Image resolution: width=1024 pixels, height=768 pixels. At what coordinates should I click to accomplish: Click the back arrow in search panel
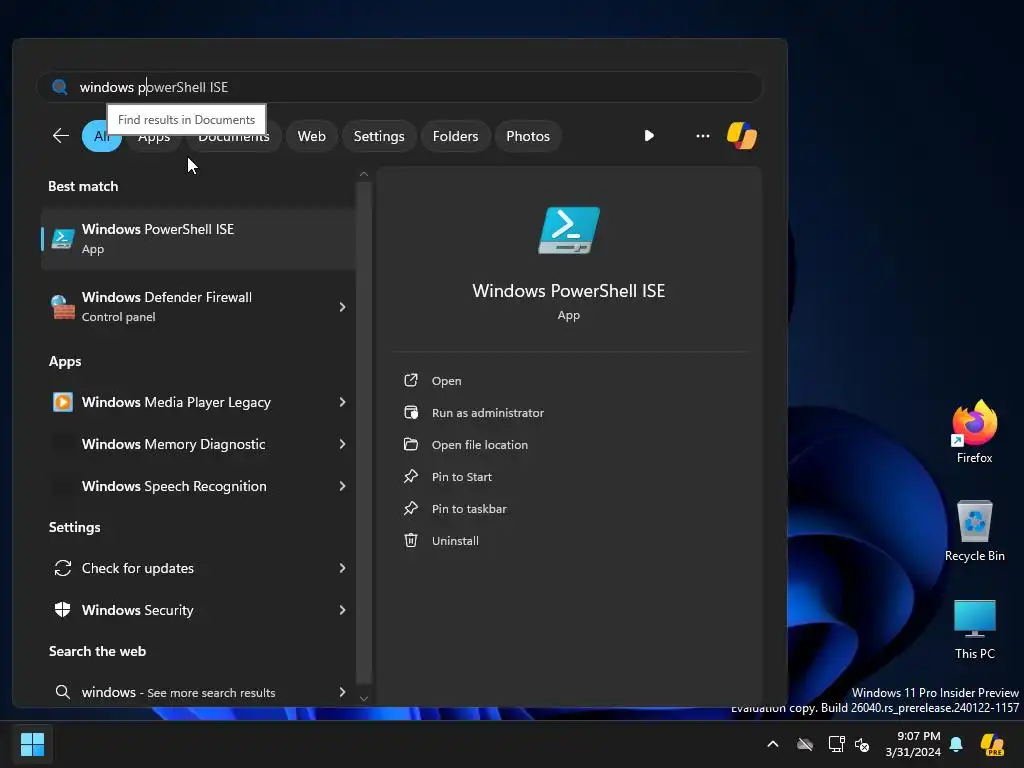click(x=61, y=136)
